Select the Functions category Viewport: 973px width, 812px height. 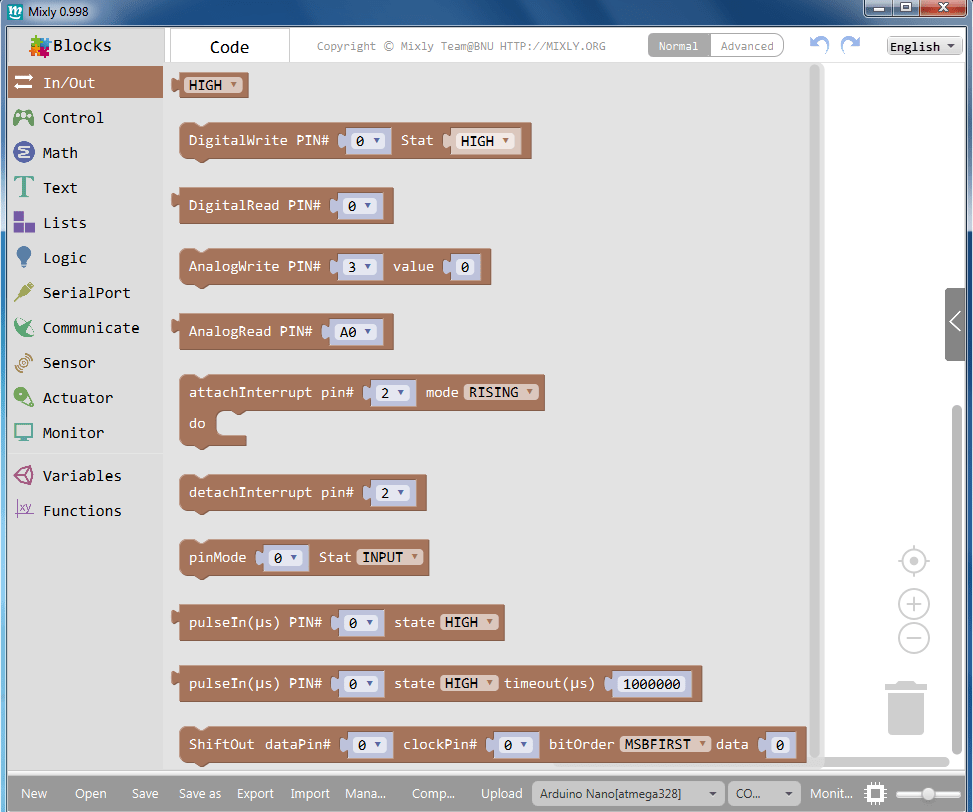[86, 510]
